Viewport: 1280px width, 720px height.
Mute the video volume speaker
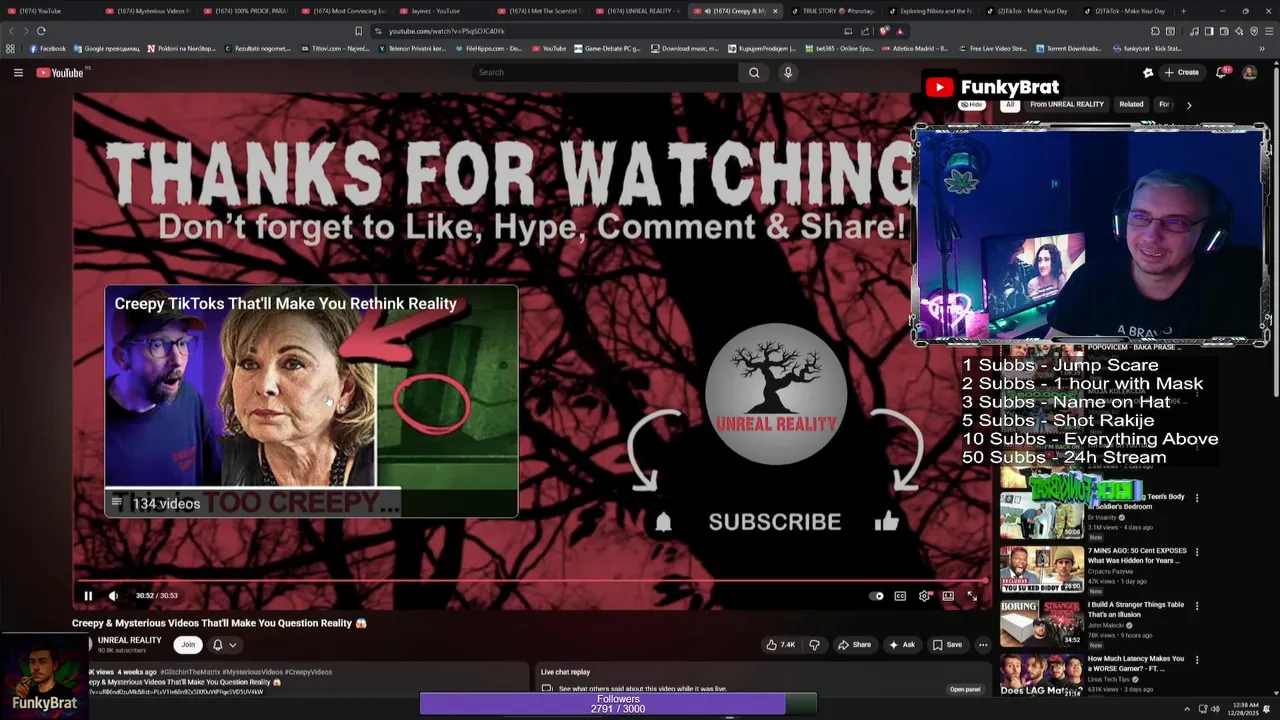coord(113,596)
